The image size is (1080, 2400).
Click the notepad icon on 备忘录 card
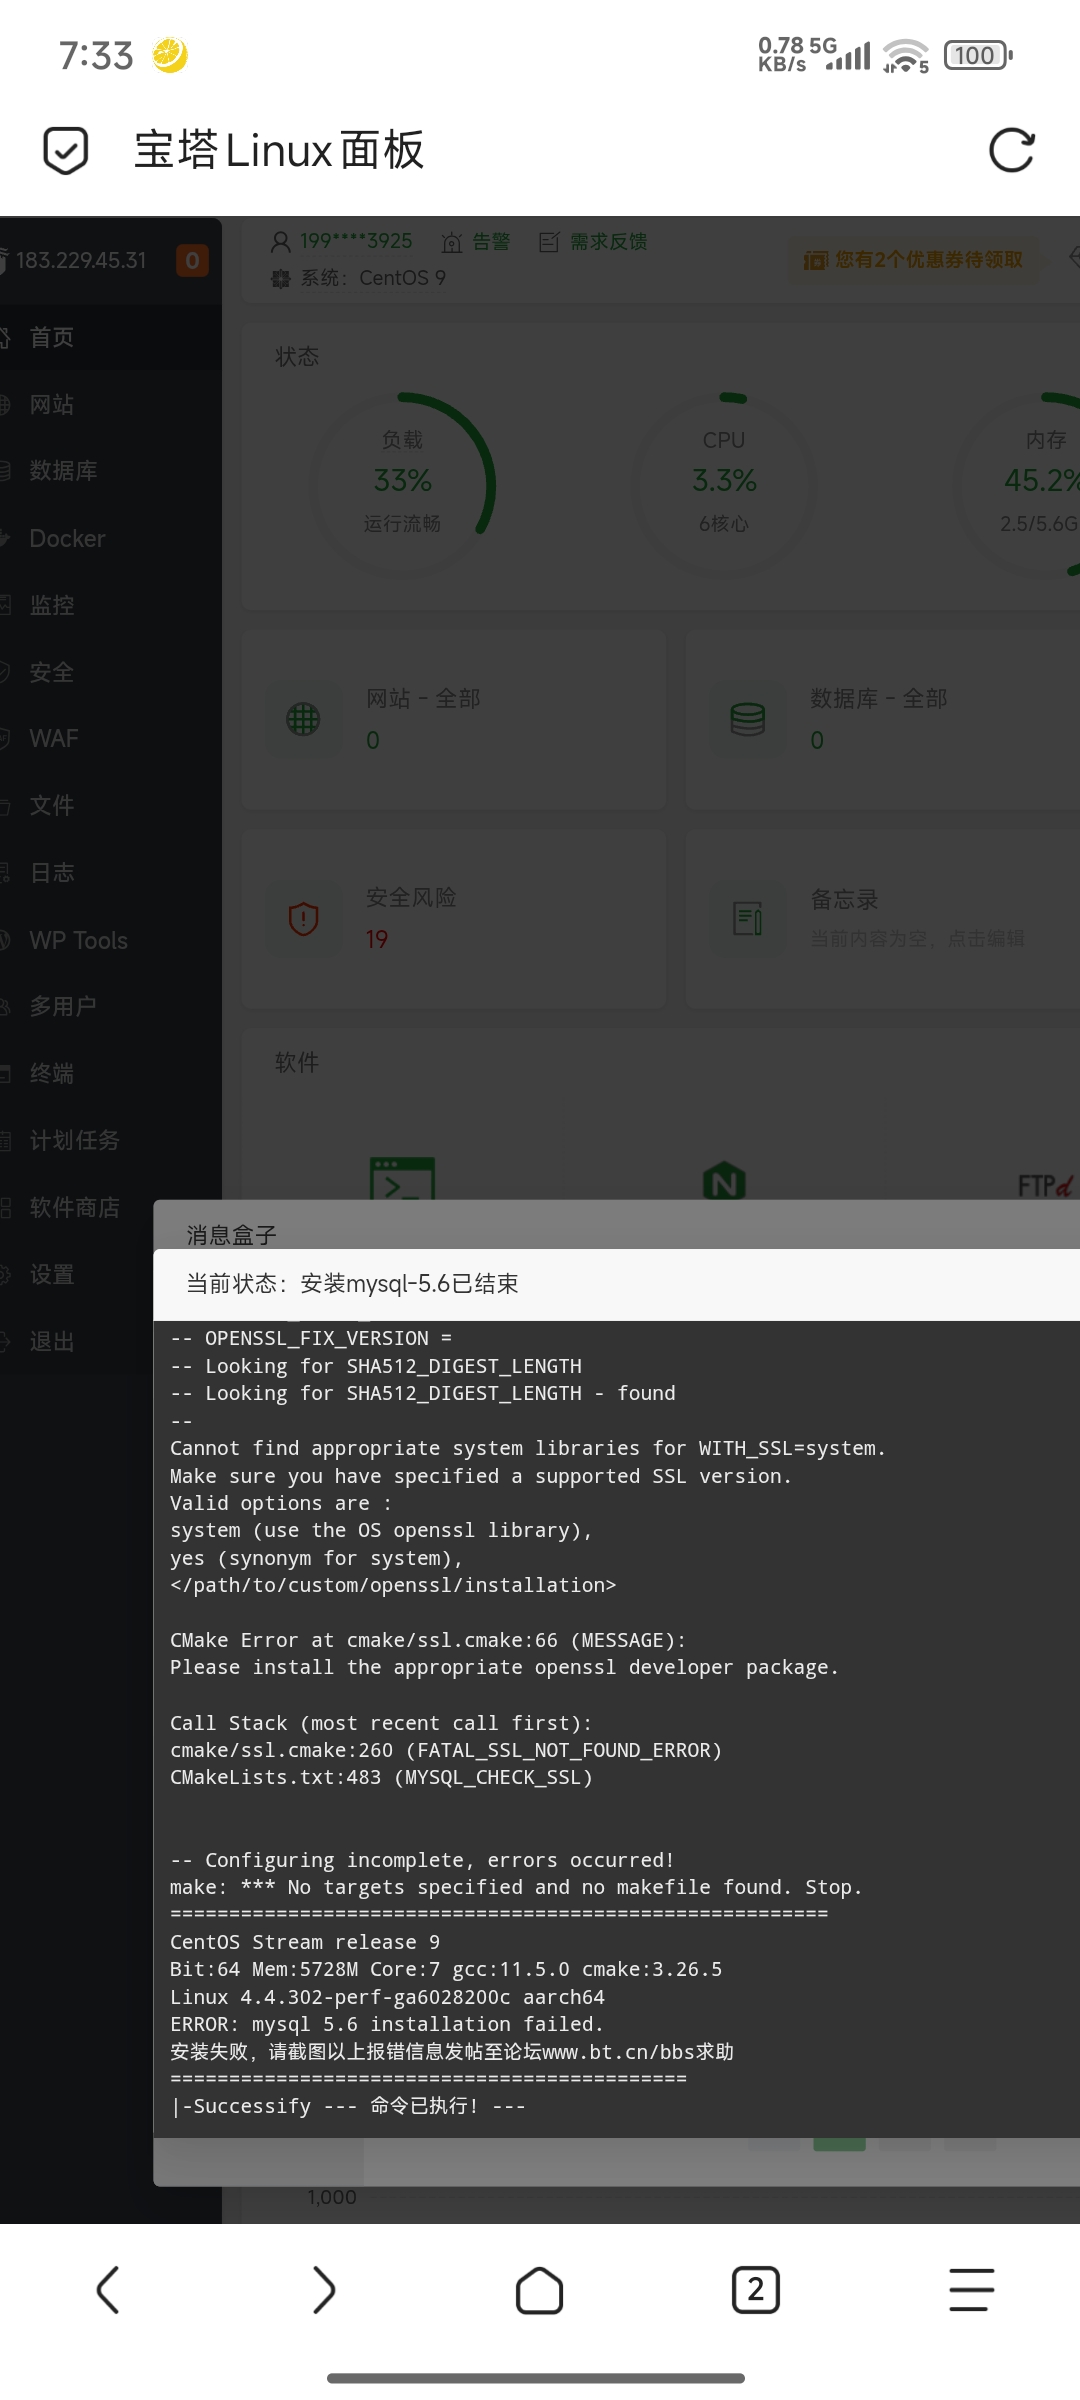click(747, 919)
